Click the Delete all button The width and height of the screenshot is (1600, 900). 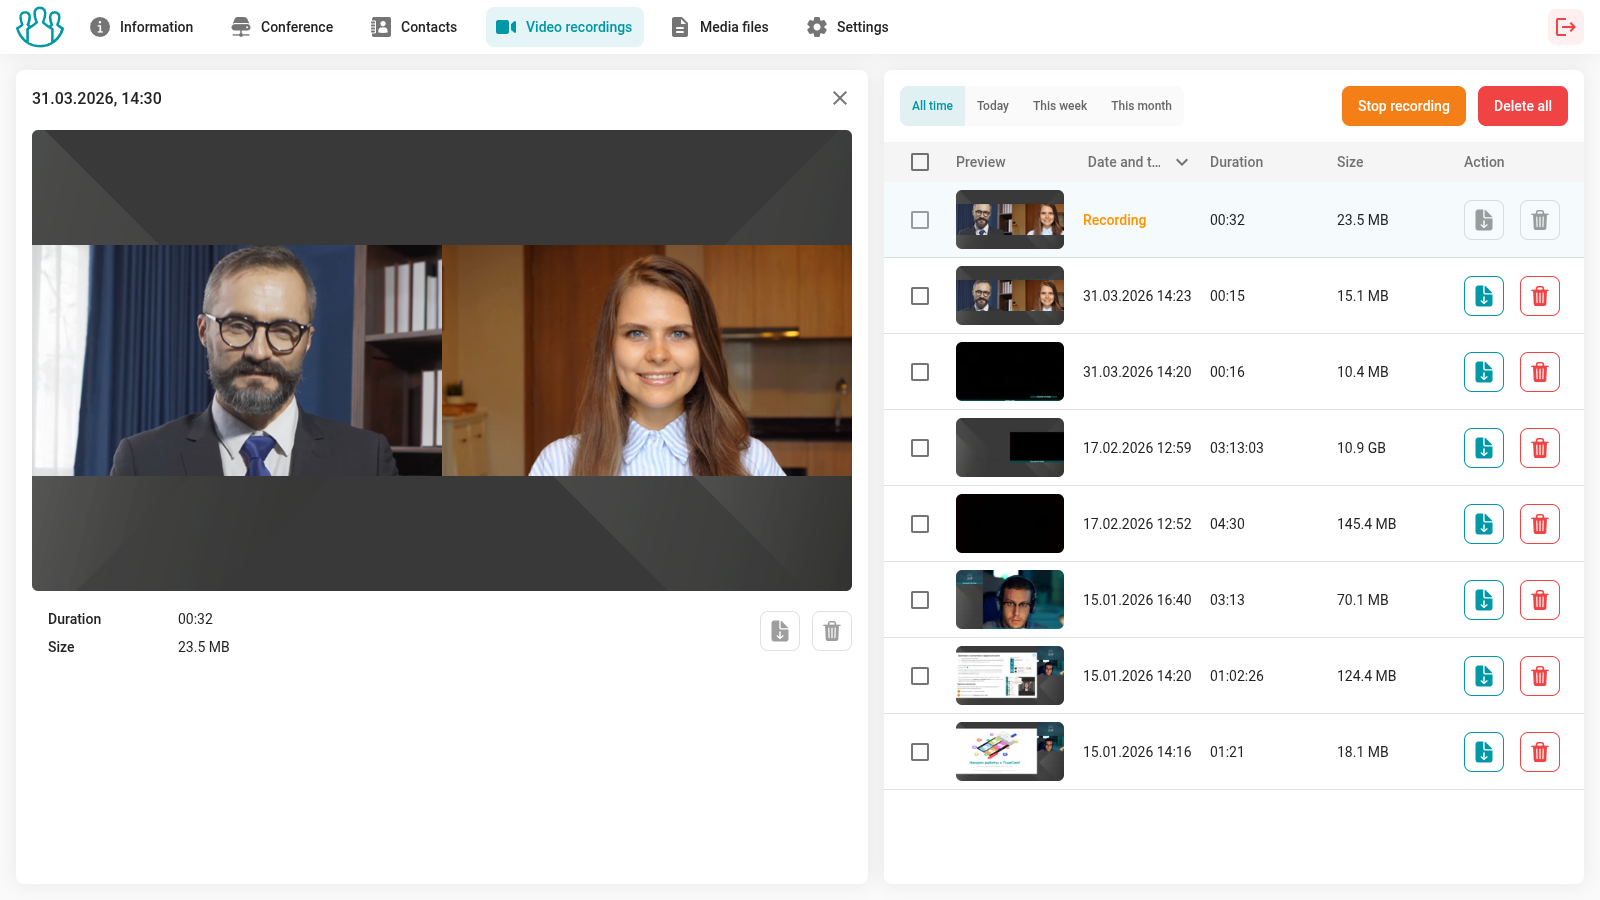pos(1522,106)
